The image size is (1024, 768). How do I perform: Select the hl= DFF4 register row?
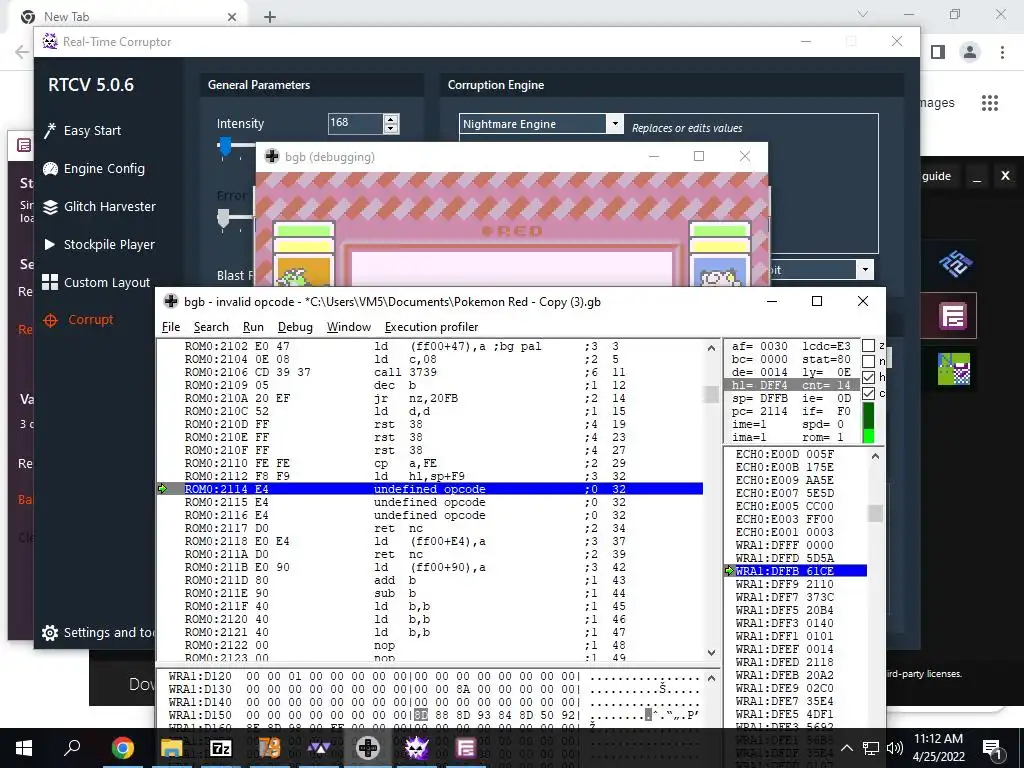point(792,385)
